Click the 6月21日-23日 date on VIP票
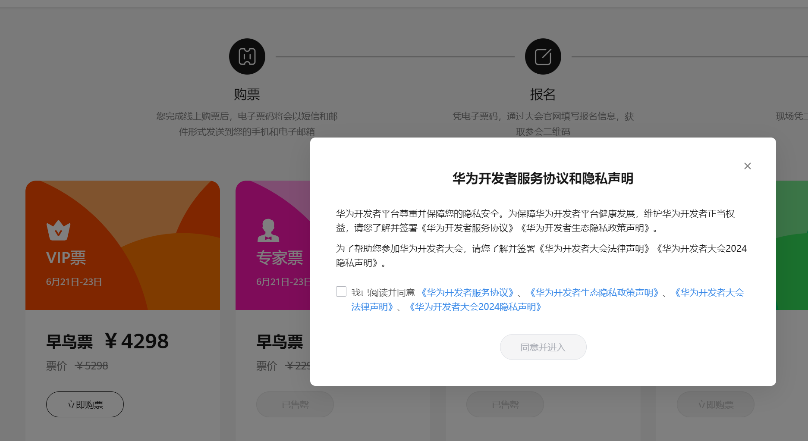 pyautogui.click(x=74, y=282)
